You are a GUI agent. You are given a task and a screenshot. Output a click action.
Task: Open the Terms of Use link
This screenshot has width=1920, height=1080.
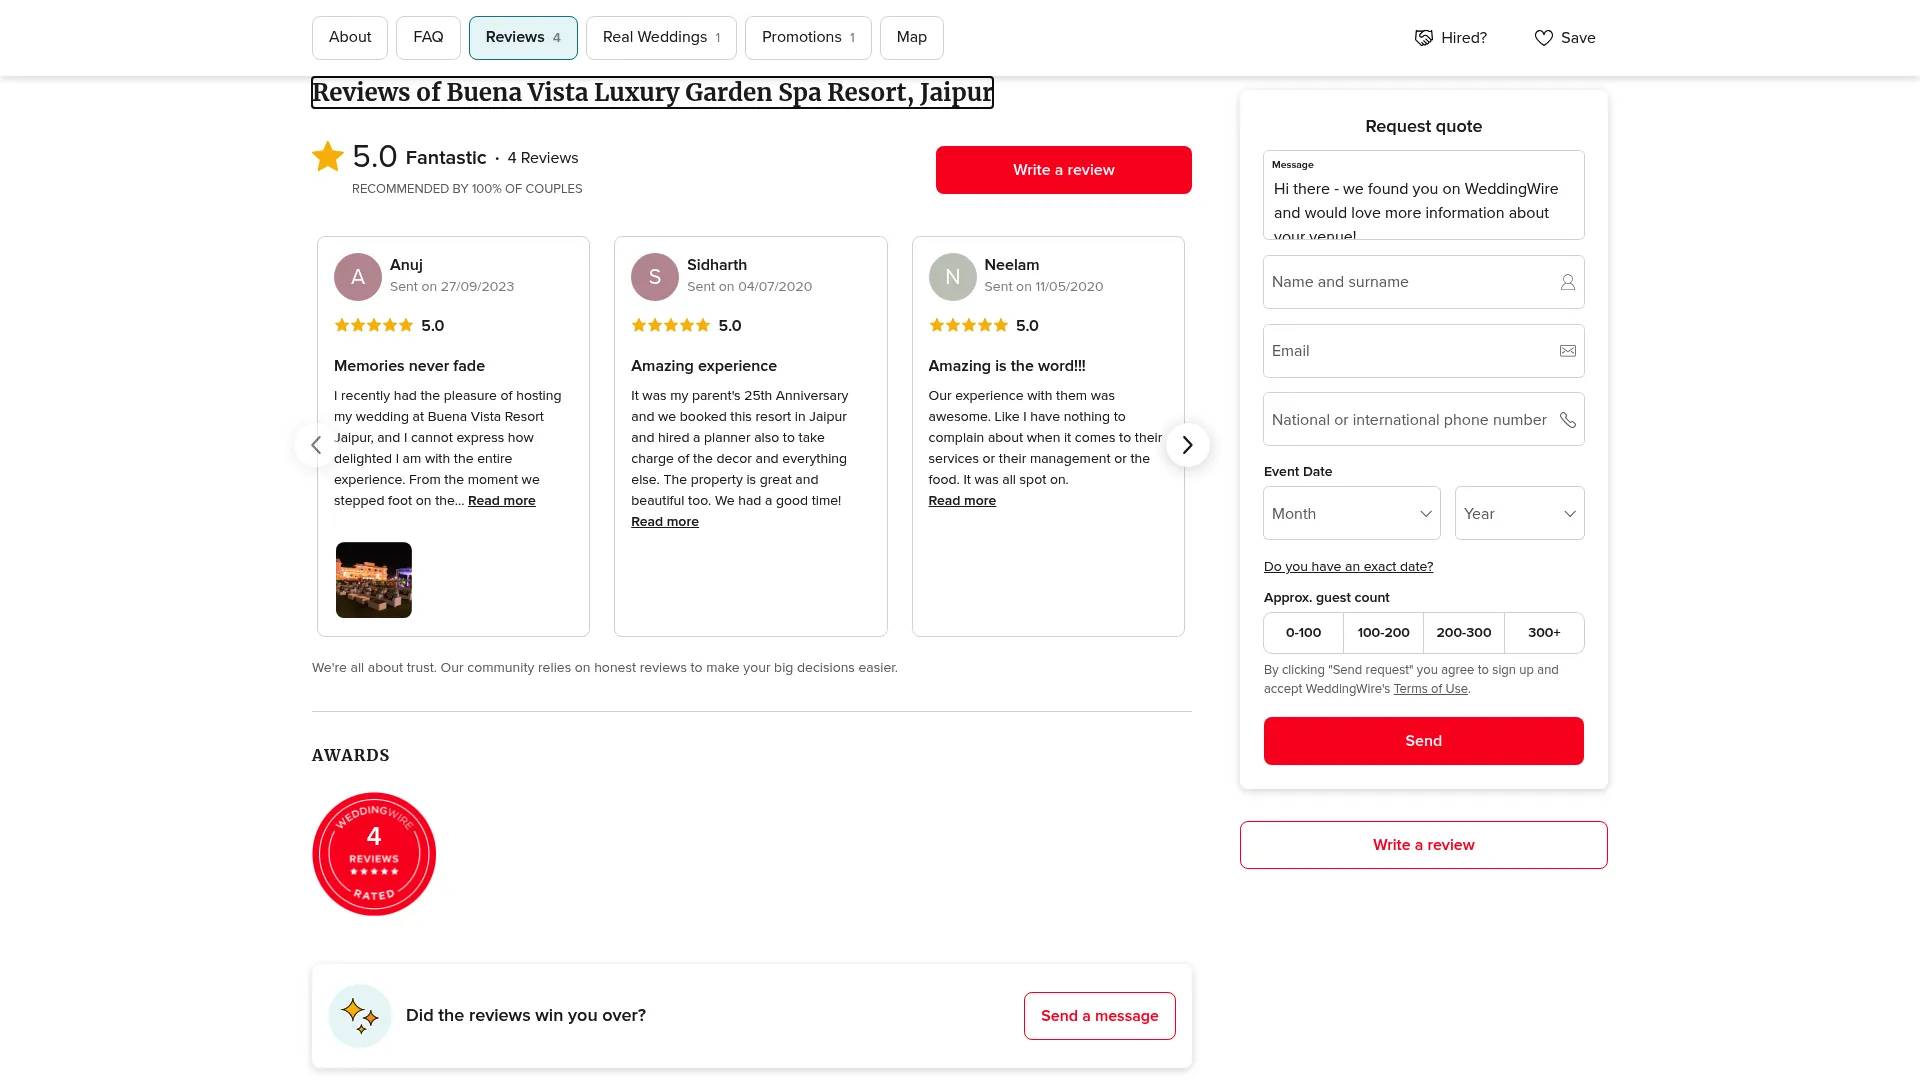pyautogui.click(x=1430, y=689)
